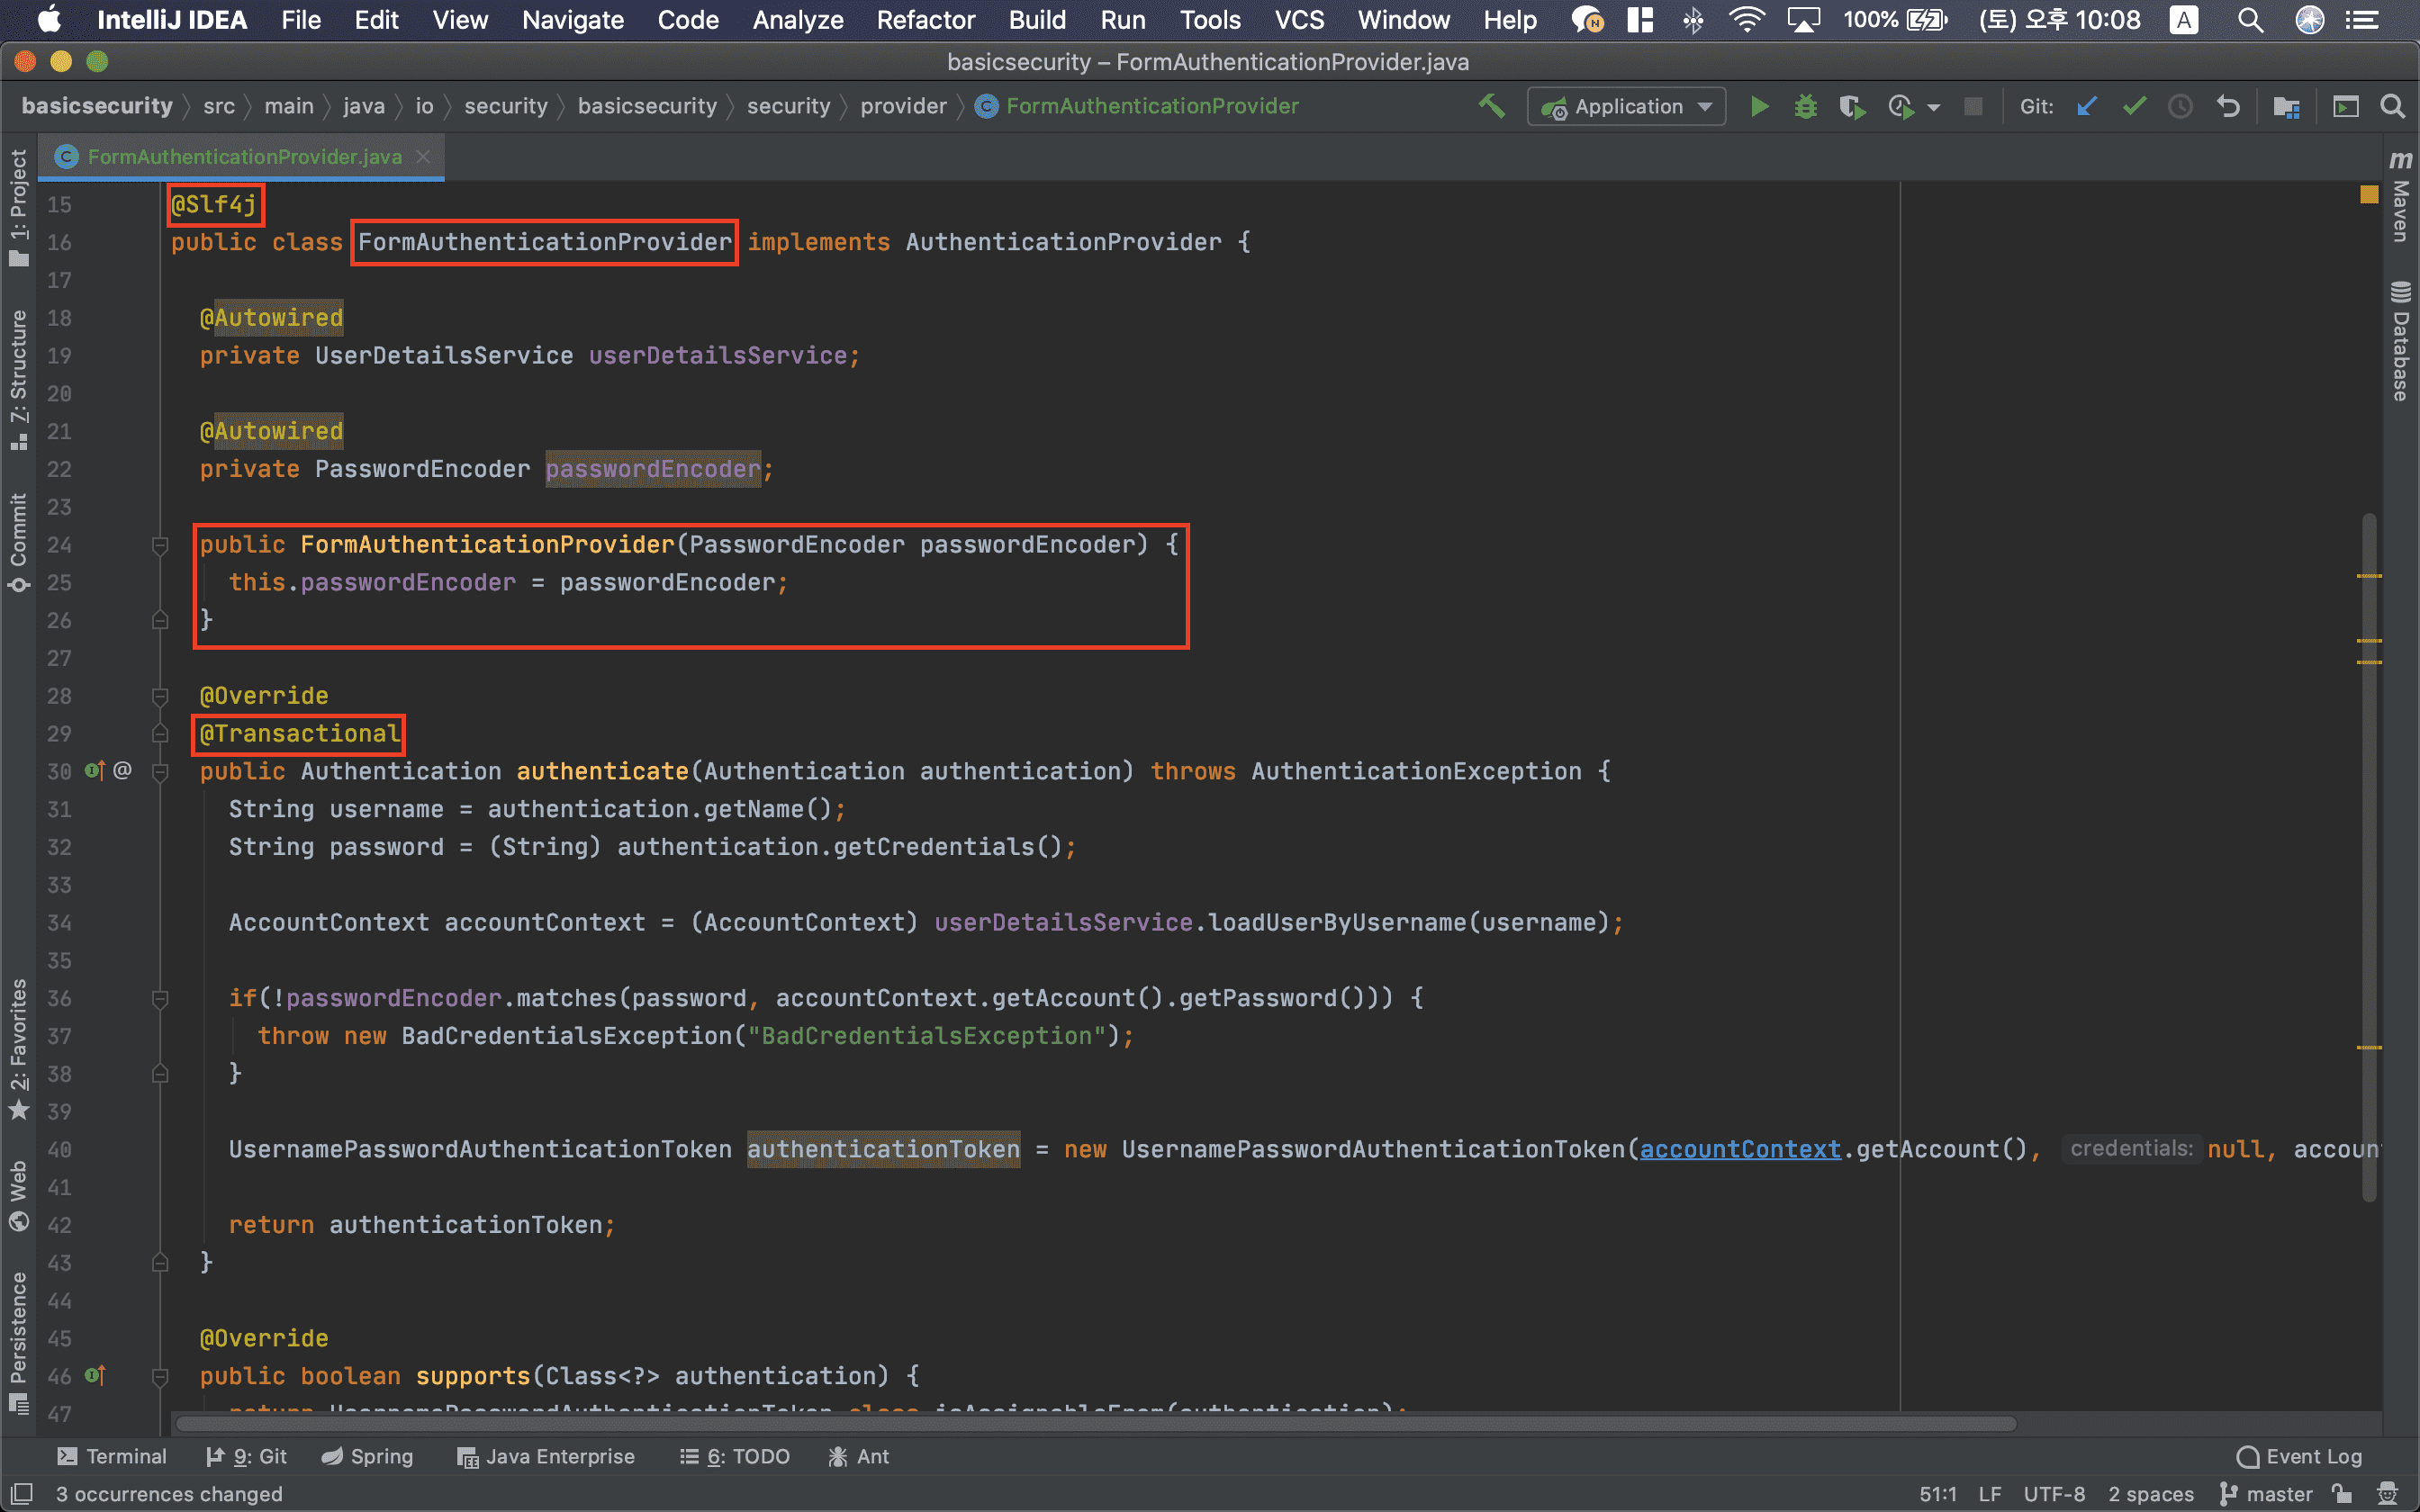2420x1512 pixels.
Task: Show Git history clock icon
Action: coord(2180,106)
